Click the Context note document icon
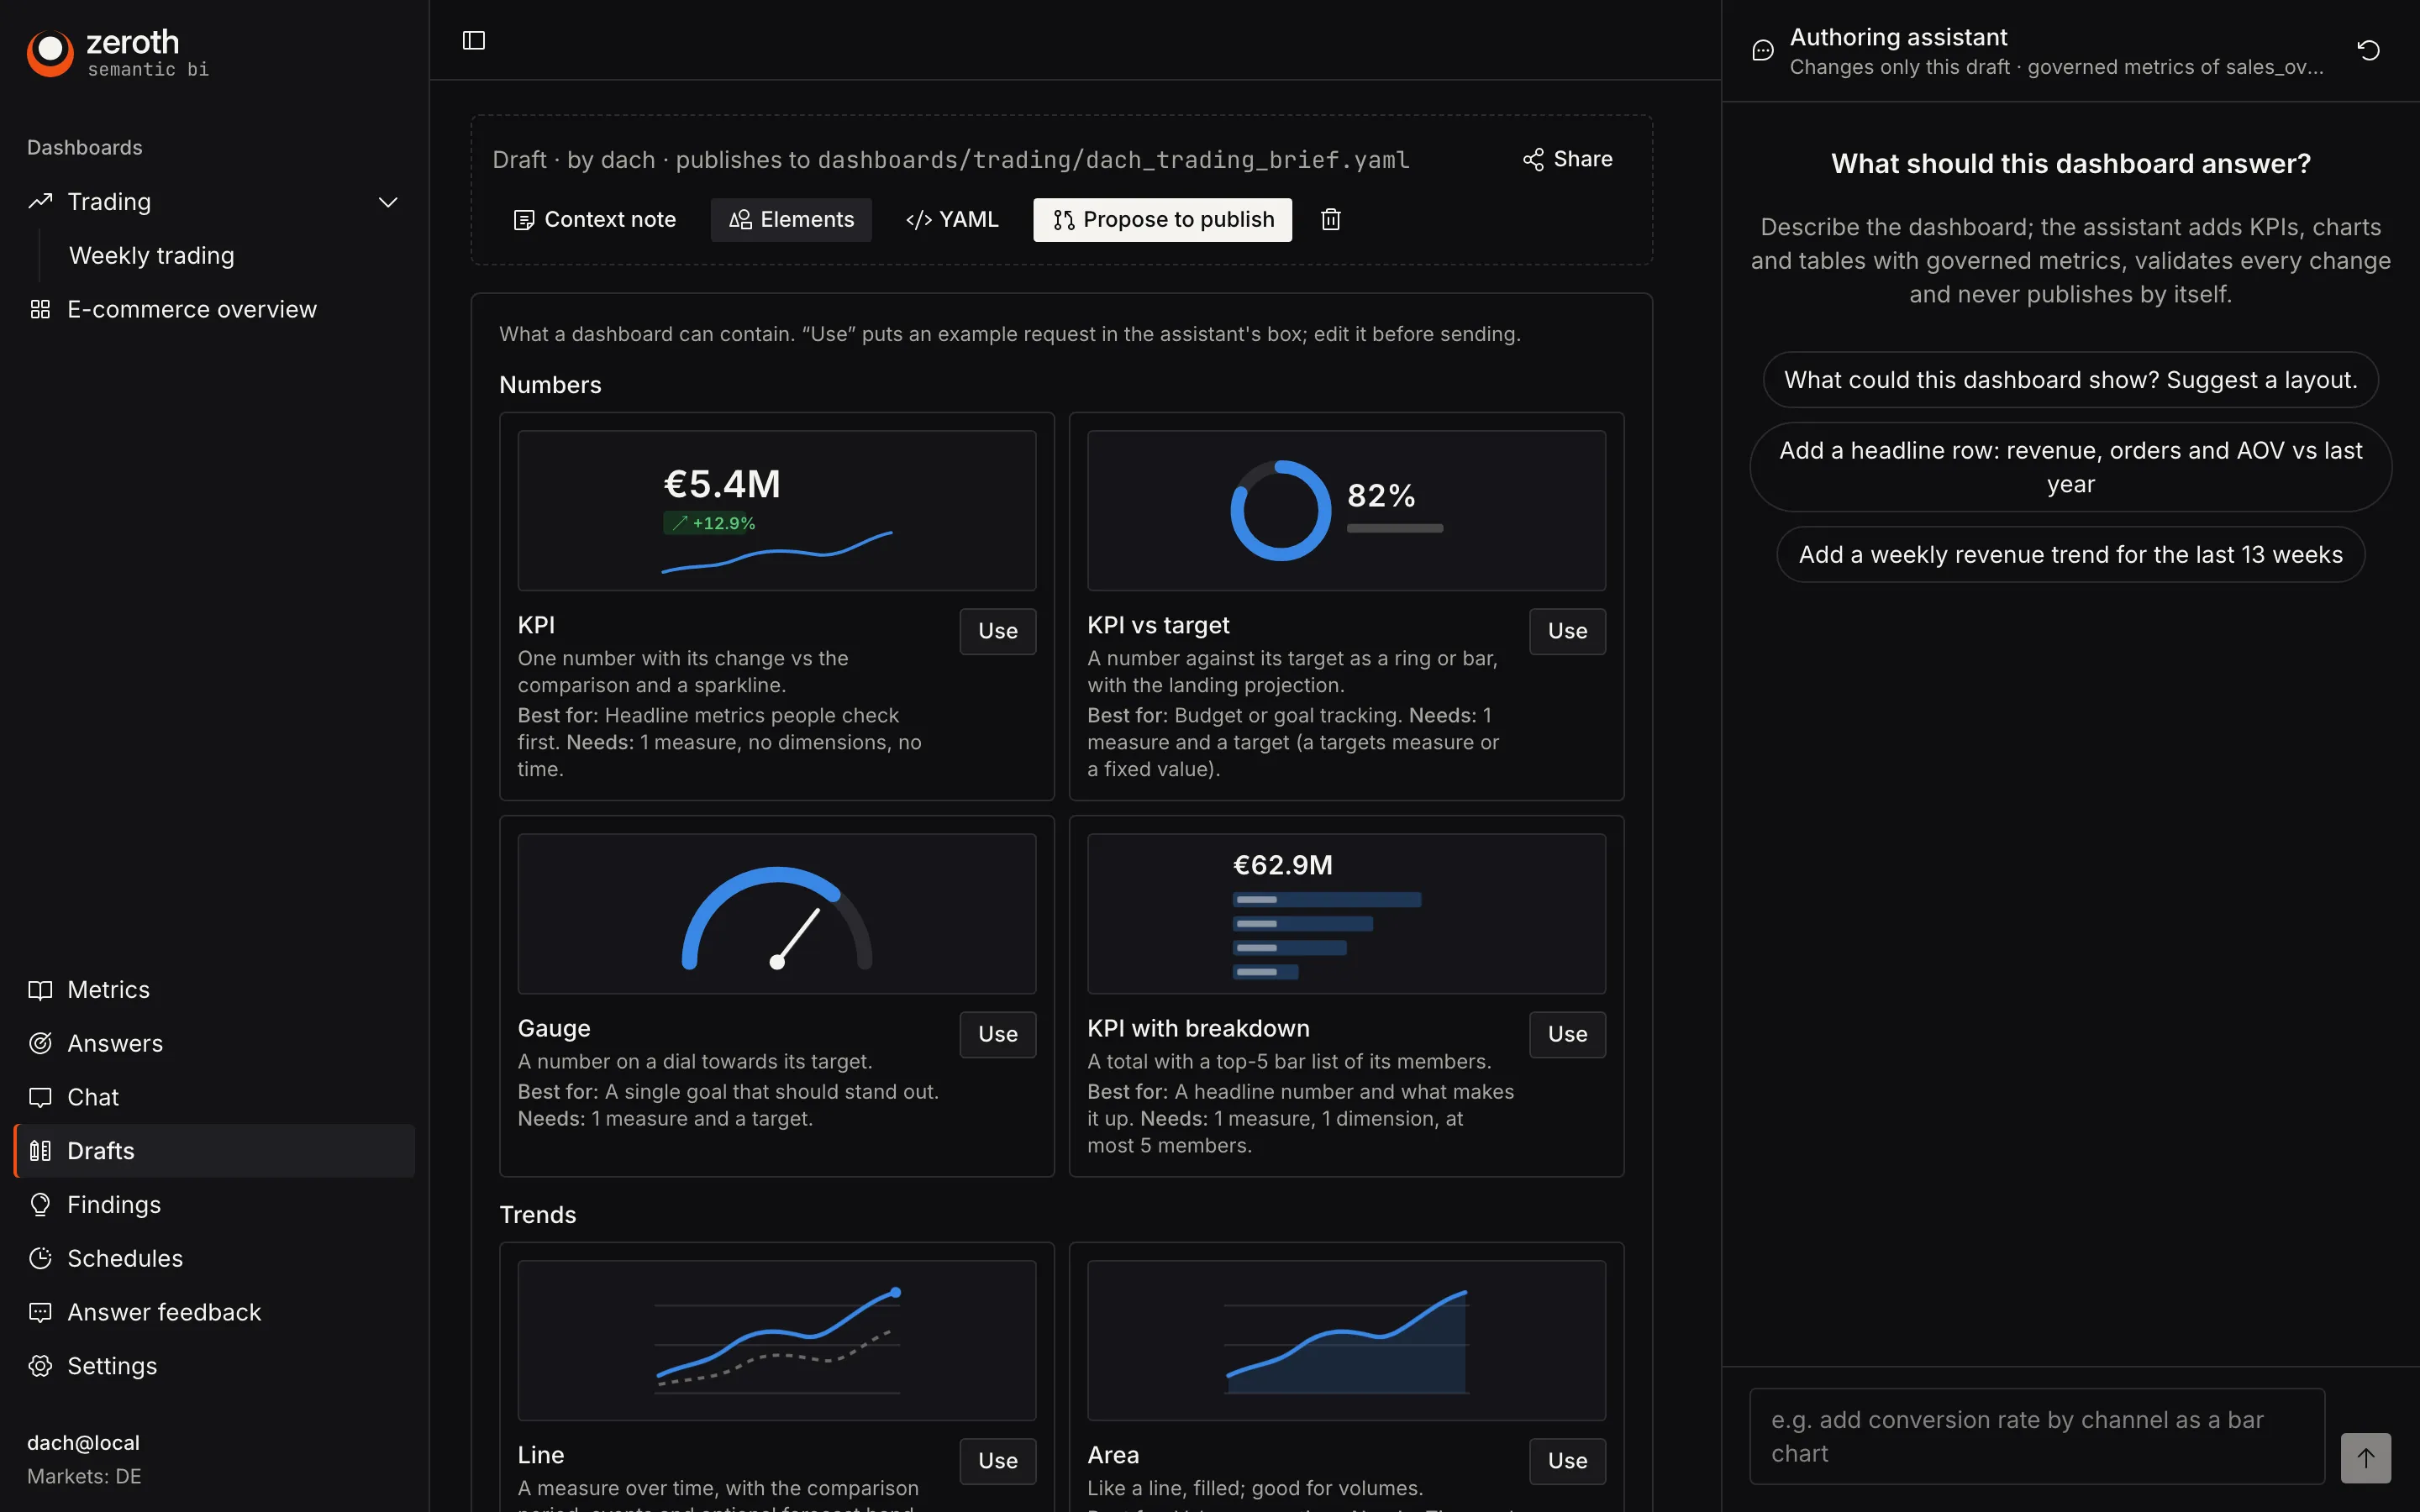 [x=523, y=220]
